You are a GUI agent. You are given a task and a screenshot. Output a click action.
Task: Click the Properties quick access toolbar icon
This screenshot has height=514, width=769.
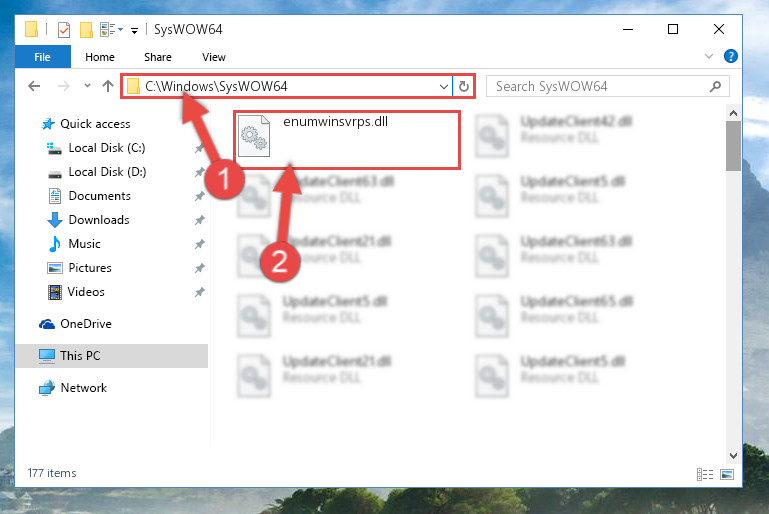click(64, 30)
